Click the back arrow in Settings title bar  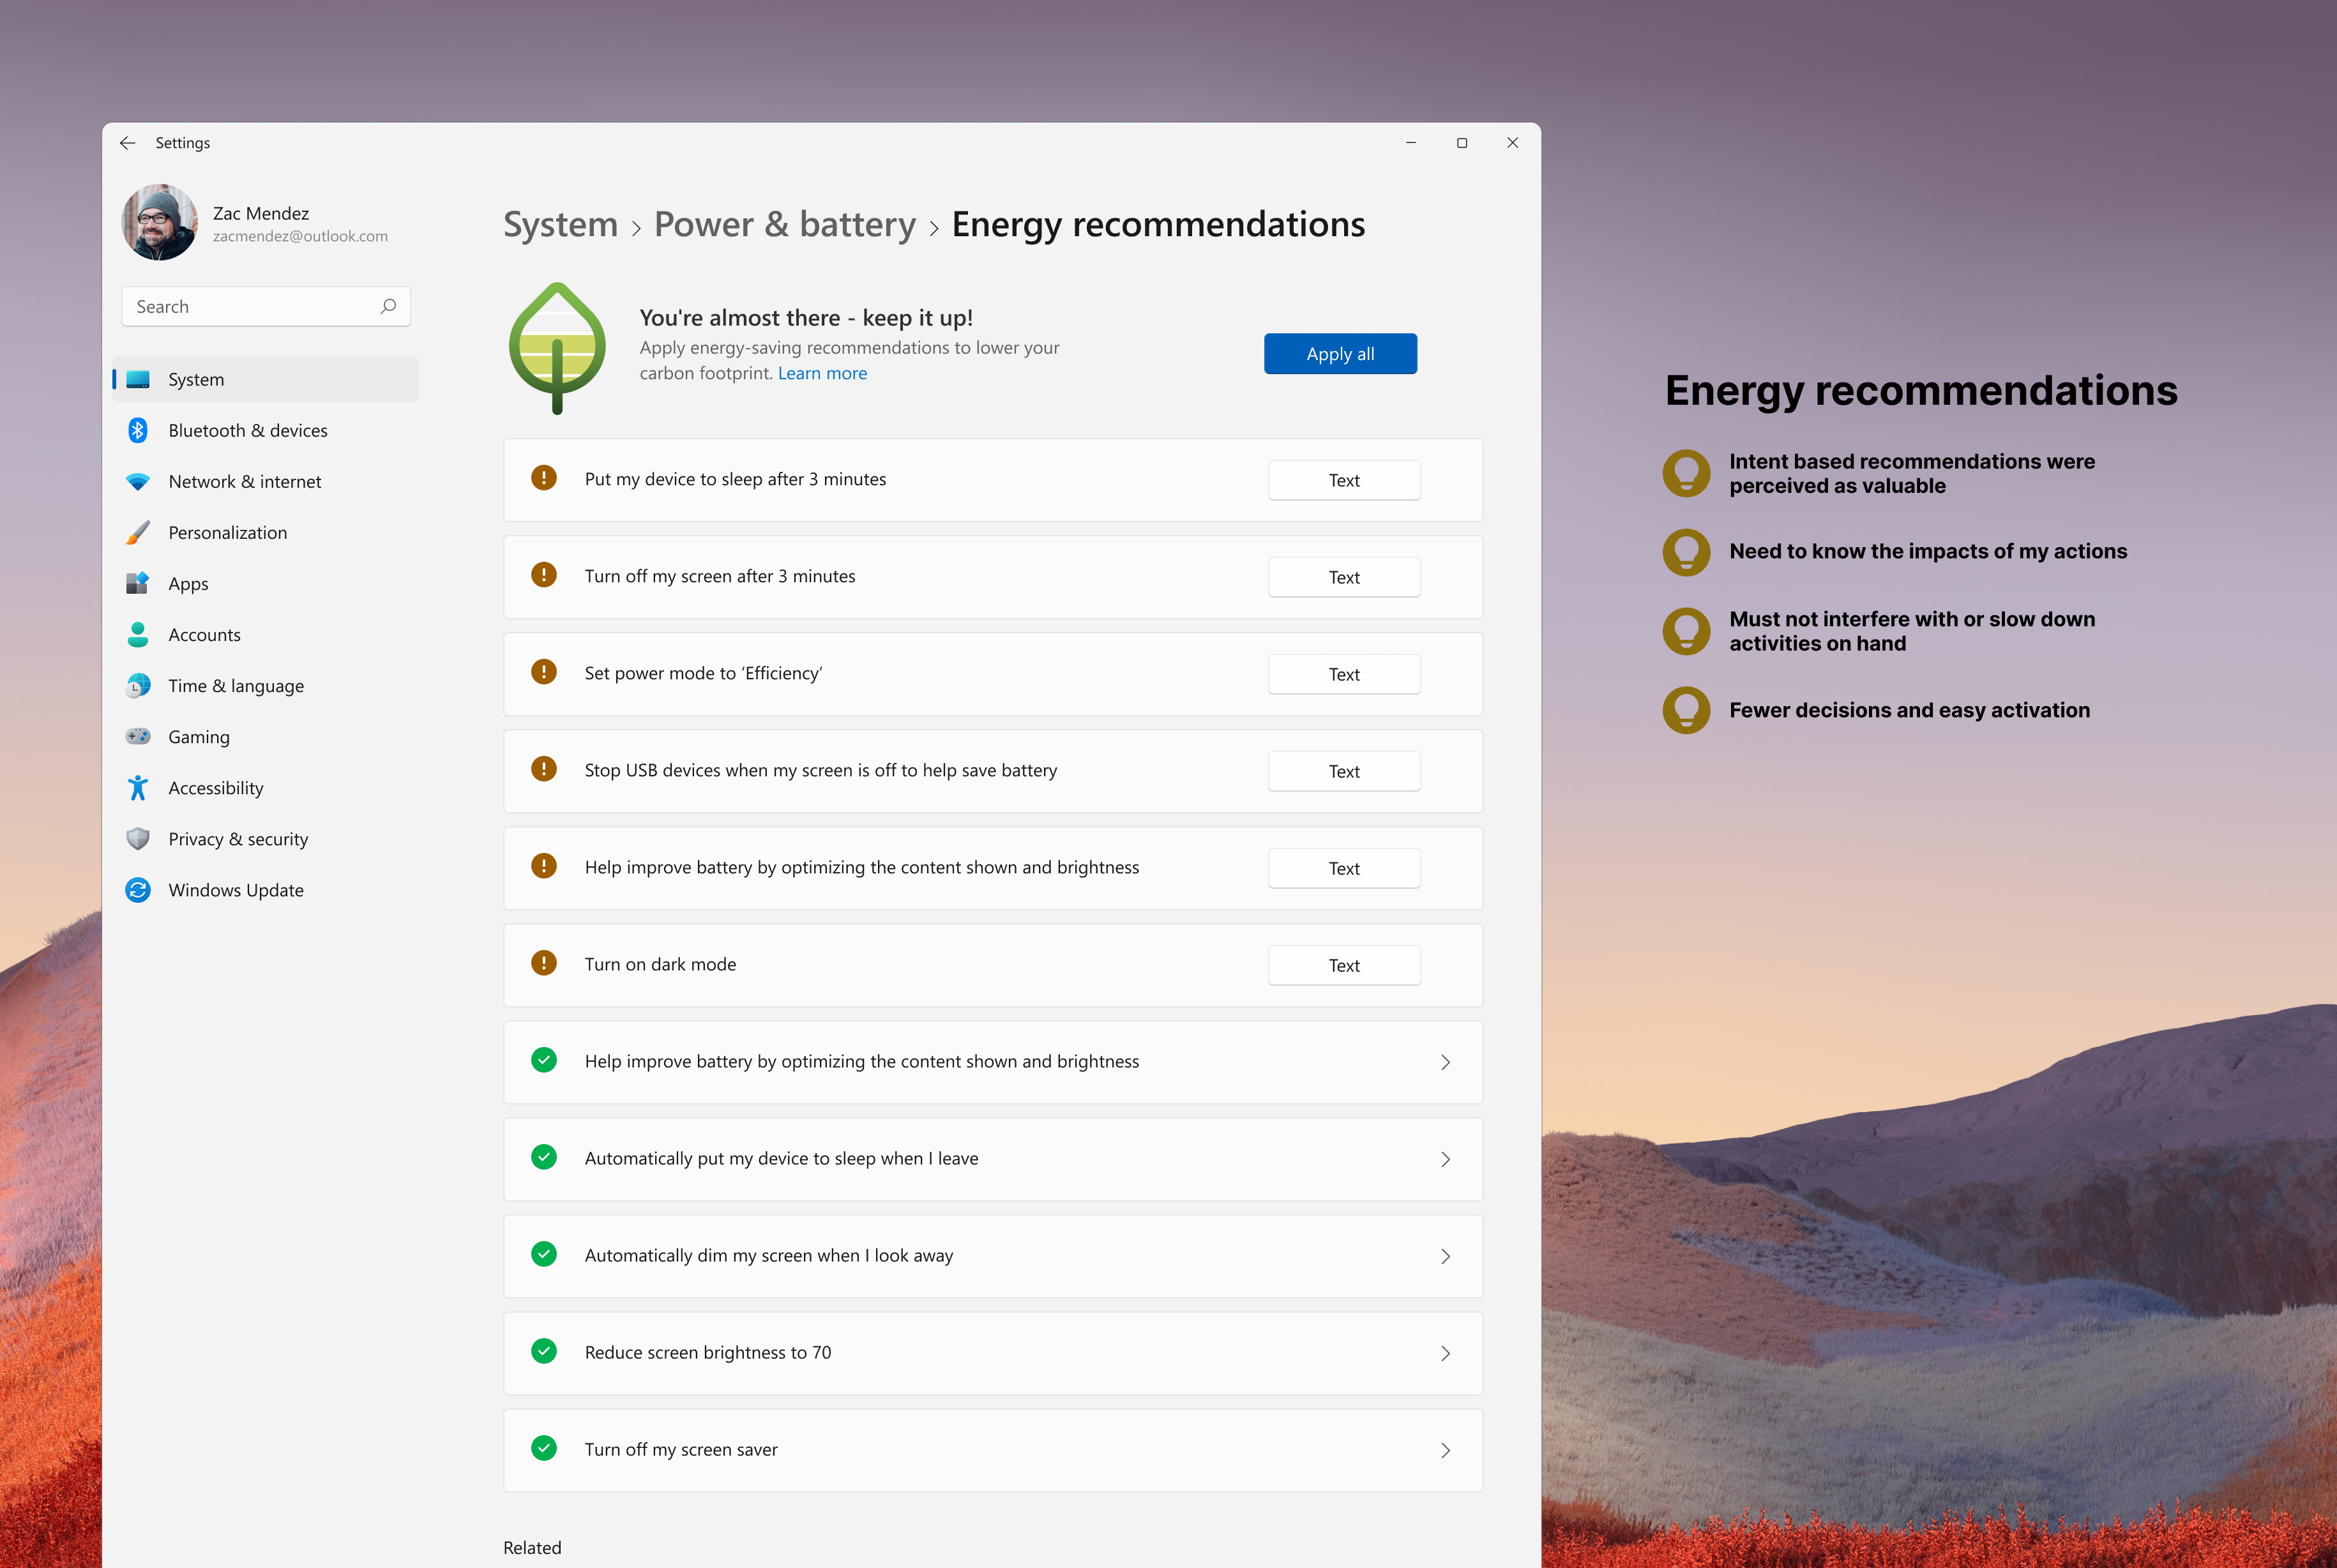[x=127, y=143]
